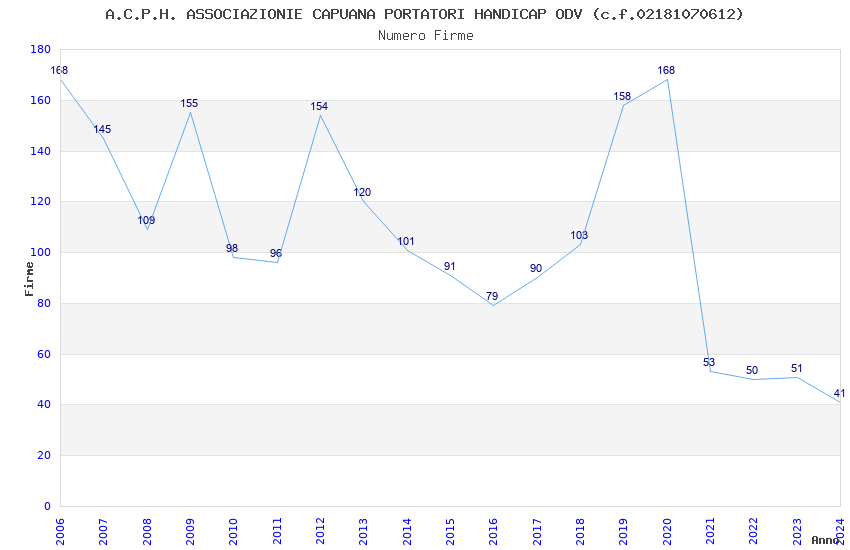Click the 2013 x-axis year tick
Image resolution: width=850 pixels, height=550 pixels.
363,531
